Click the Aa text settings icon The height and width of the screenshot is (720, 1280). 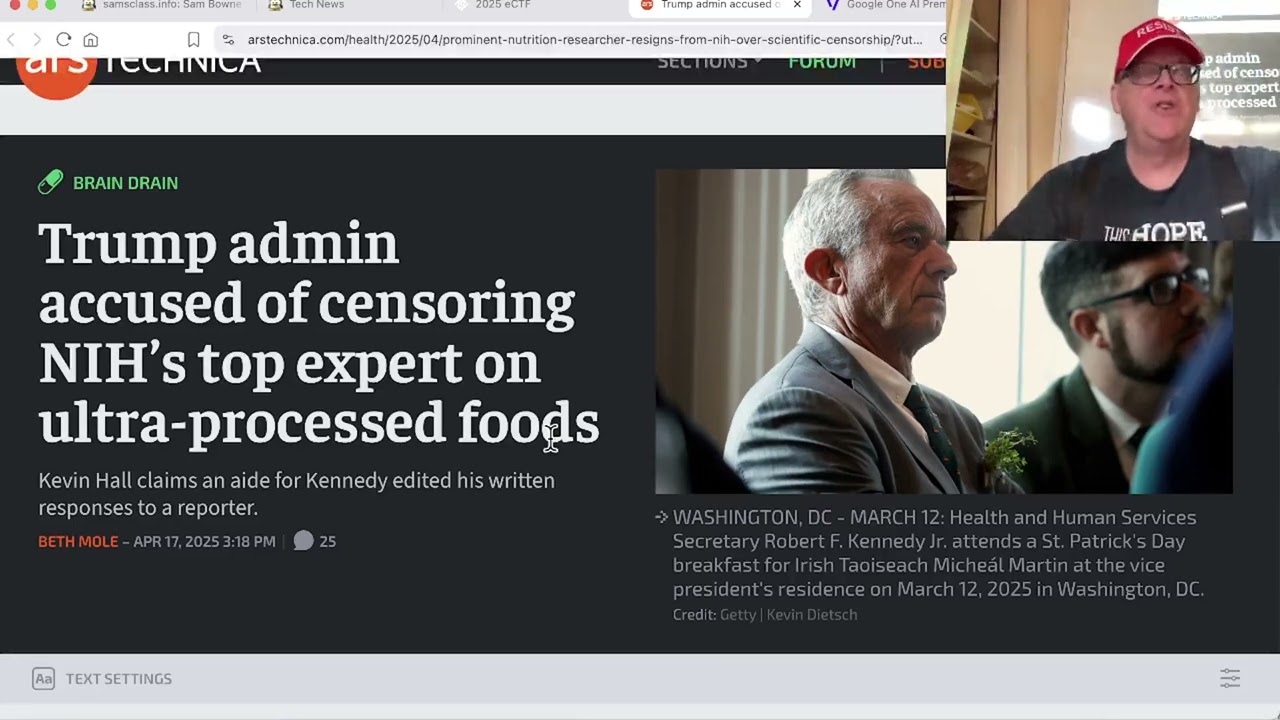[x=43, y=679]
